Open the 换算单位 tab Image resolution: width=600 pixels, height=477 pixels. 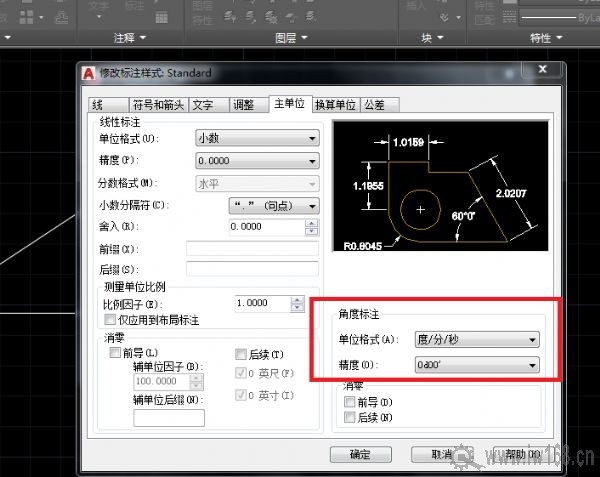click(335, 104)
